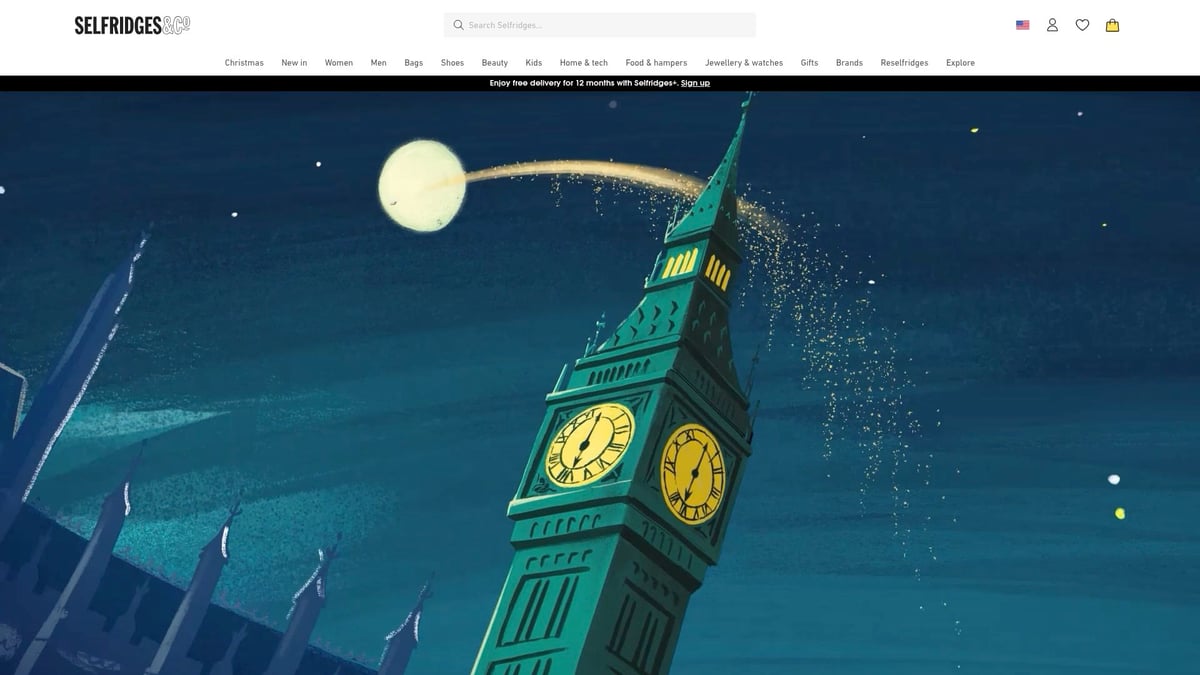The height and width of the screenshot is (675, 1200).
Task: Open Home & tech category
Action: coord(583,63)
